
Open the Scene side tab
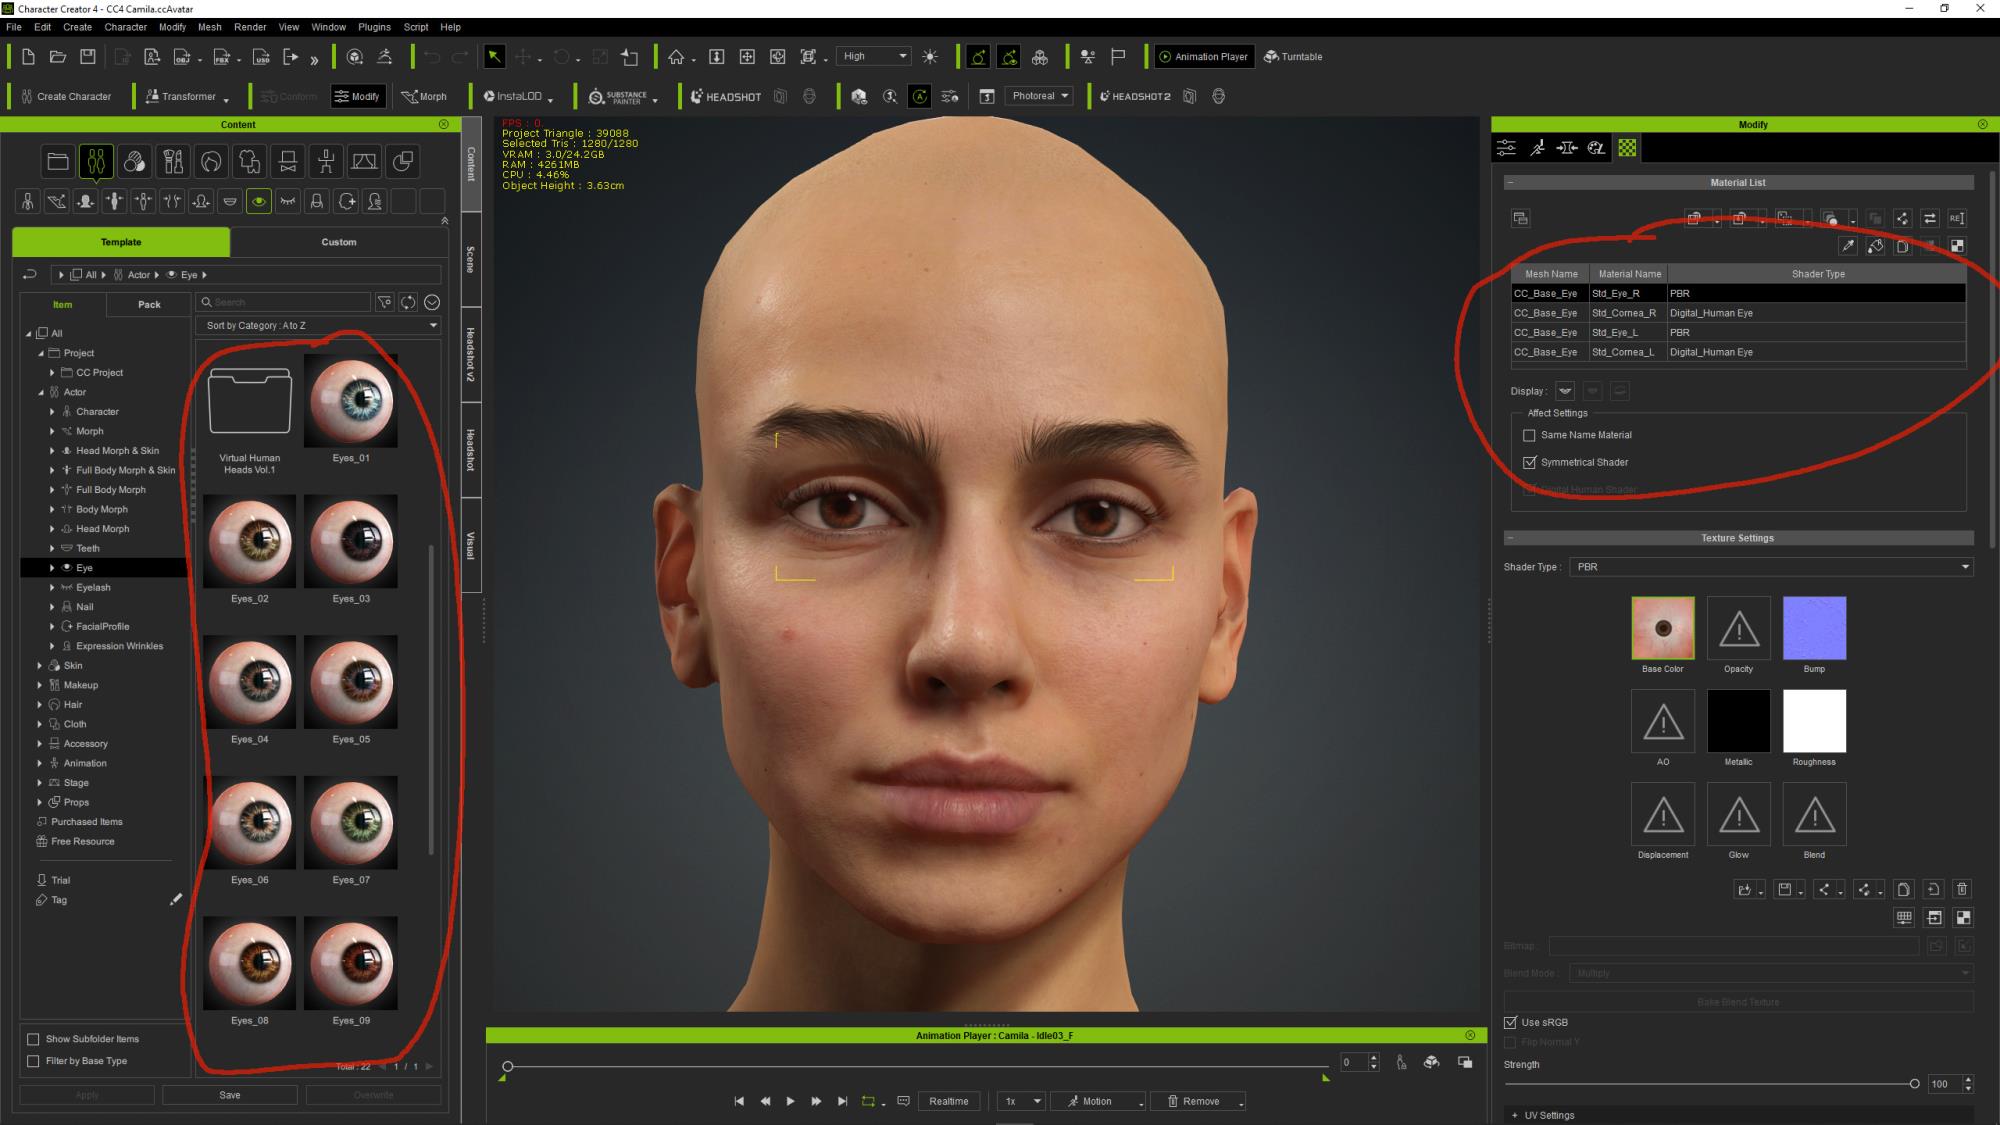click(x=470, y=259)
